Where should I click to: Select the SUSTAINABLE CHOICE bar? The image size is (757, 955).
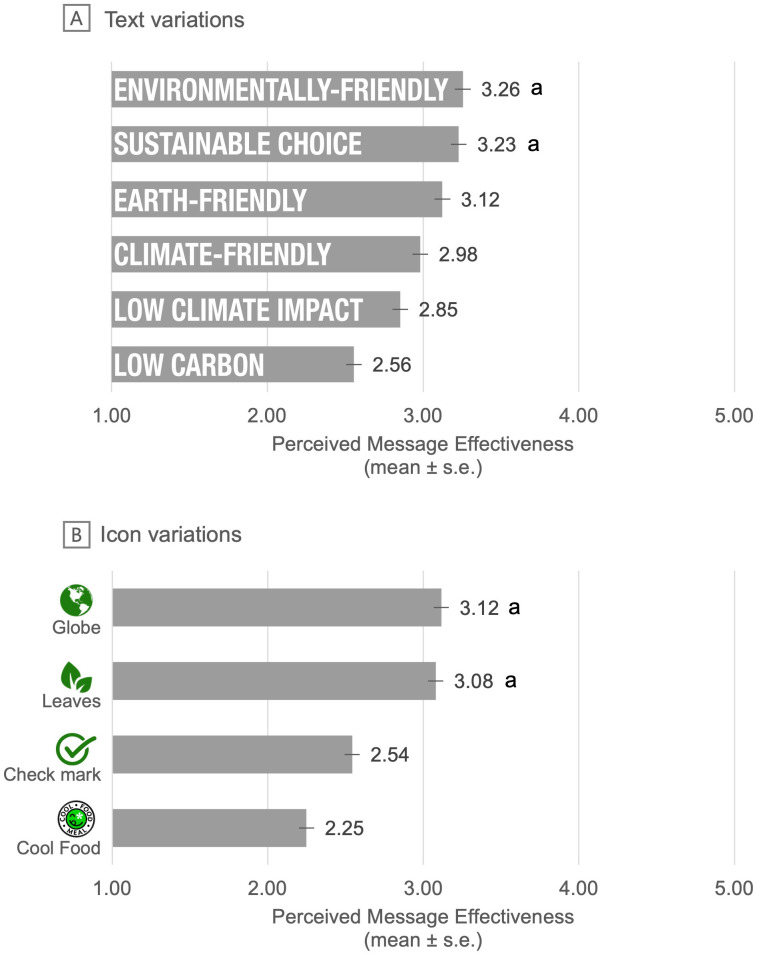point(285,144)
